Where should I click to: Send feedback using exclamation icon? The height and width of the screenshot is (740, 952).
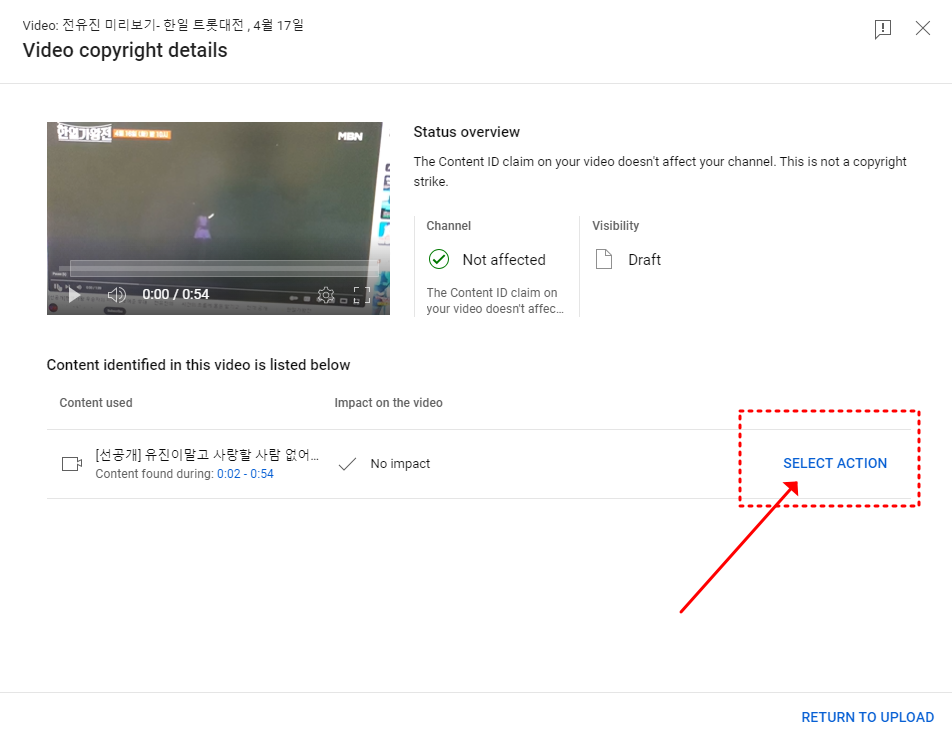tap(883, 29)
